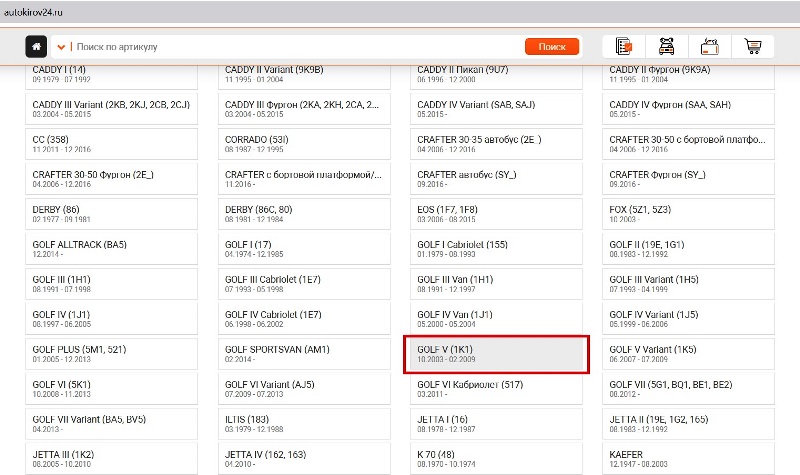The height and width of the screenshot is (475, 800).
Task: Select CADDY III Variant (2KB, 2KJ, 2CB, 2CJ)
Action: point(111,109)
